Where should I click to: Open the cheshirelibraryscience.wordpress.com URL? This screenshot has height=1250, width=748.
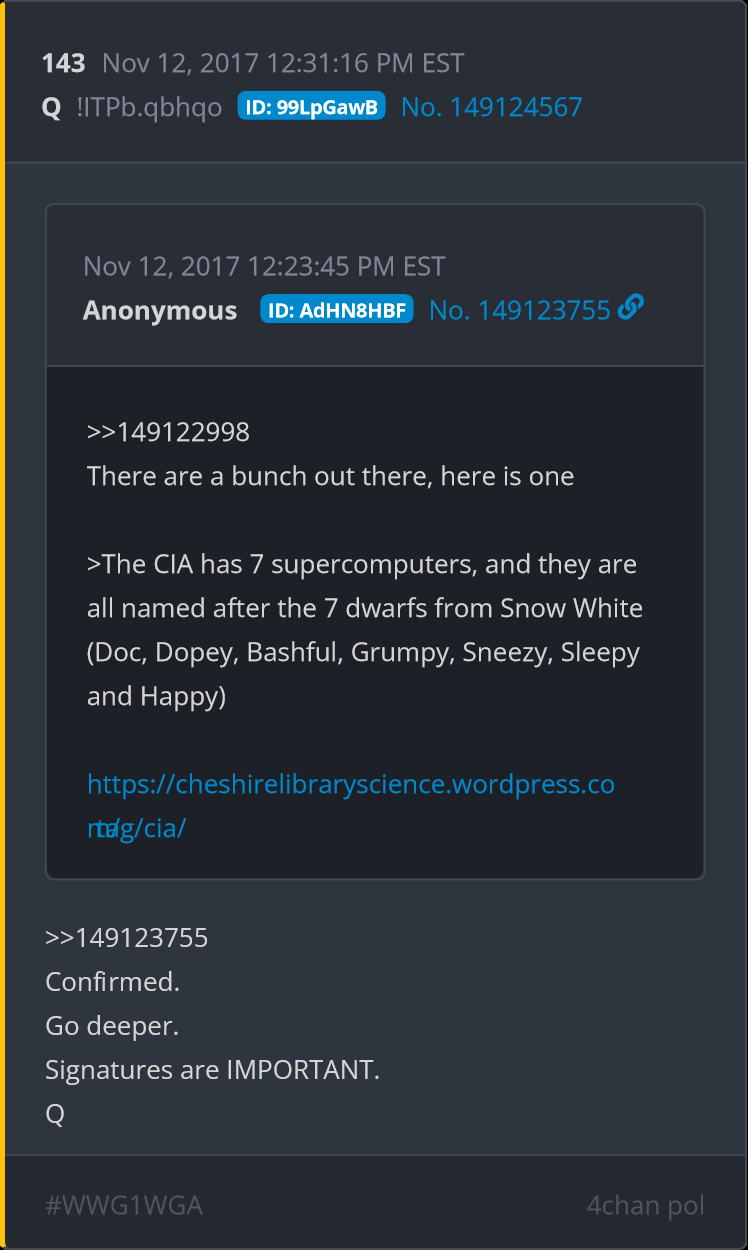(x=351, y=806)
